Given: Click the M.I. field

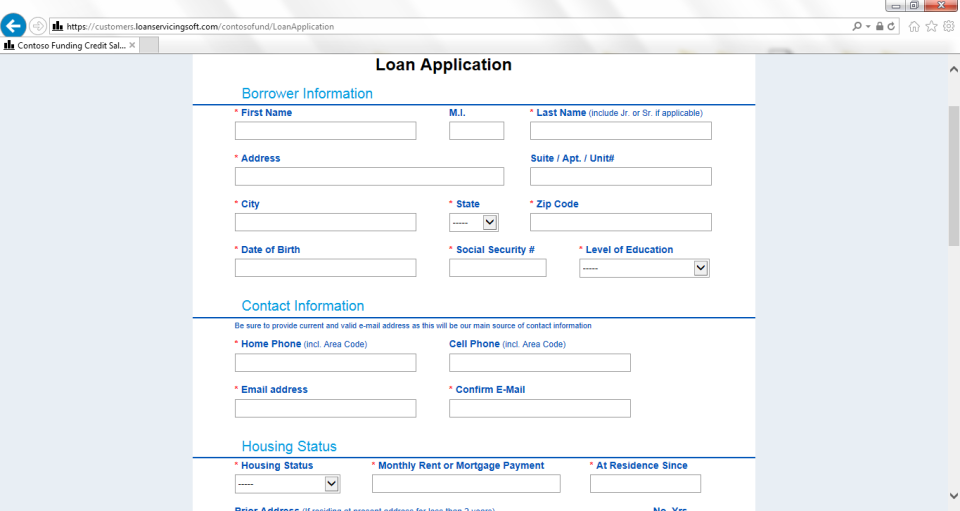Looking at the screenshot, I should 476,130.
